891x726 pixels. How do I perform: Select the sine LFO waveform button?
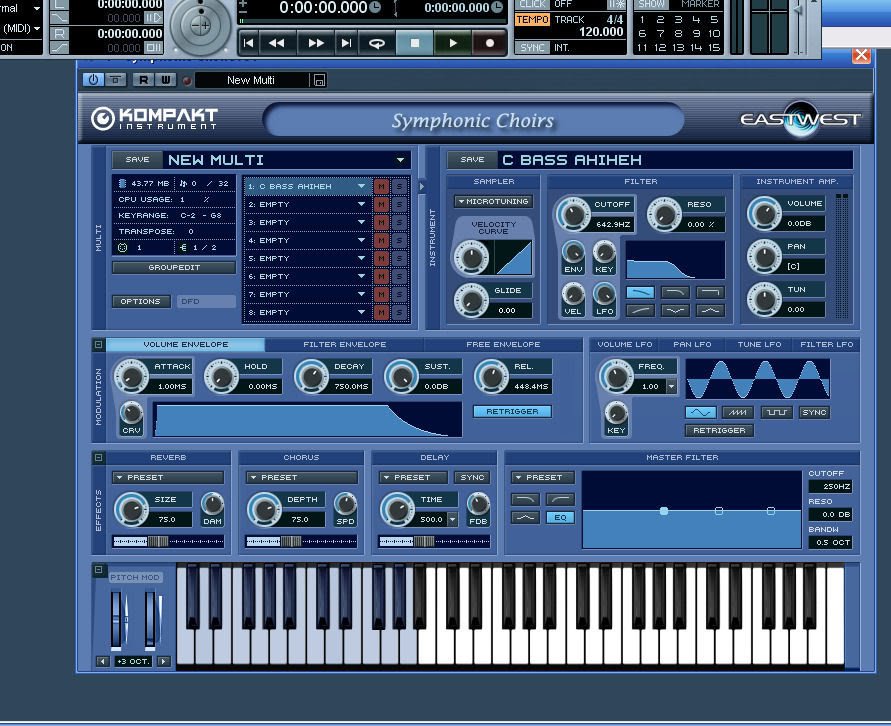(x=701, y=412)
